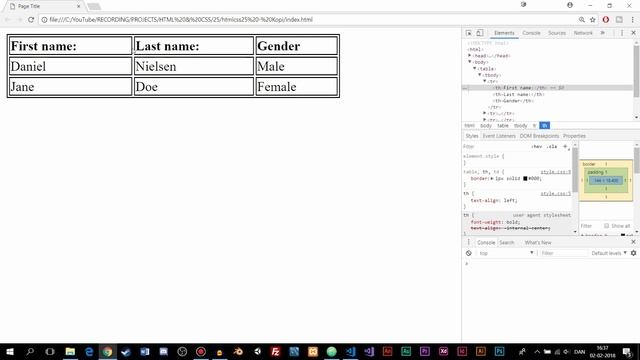The height and width of the screenshot is (360, 640).
Task: Switch to the top Console tab in DevTools
Action: (531, 33)
